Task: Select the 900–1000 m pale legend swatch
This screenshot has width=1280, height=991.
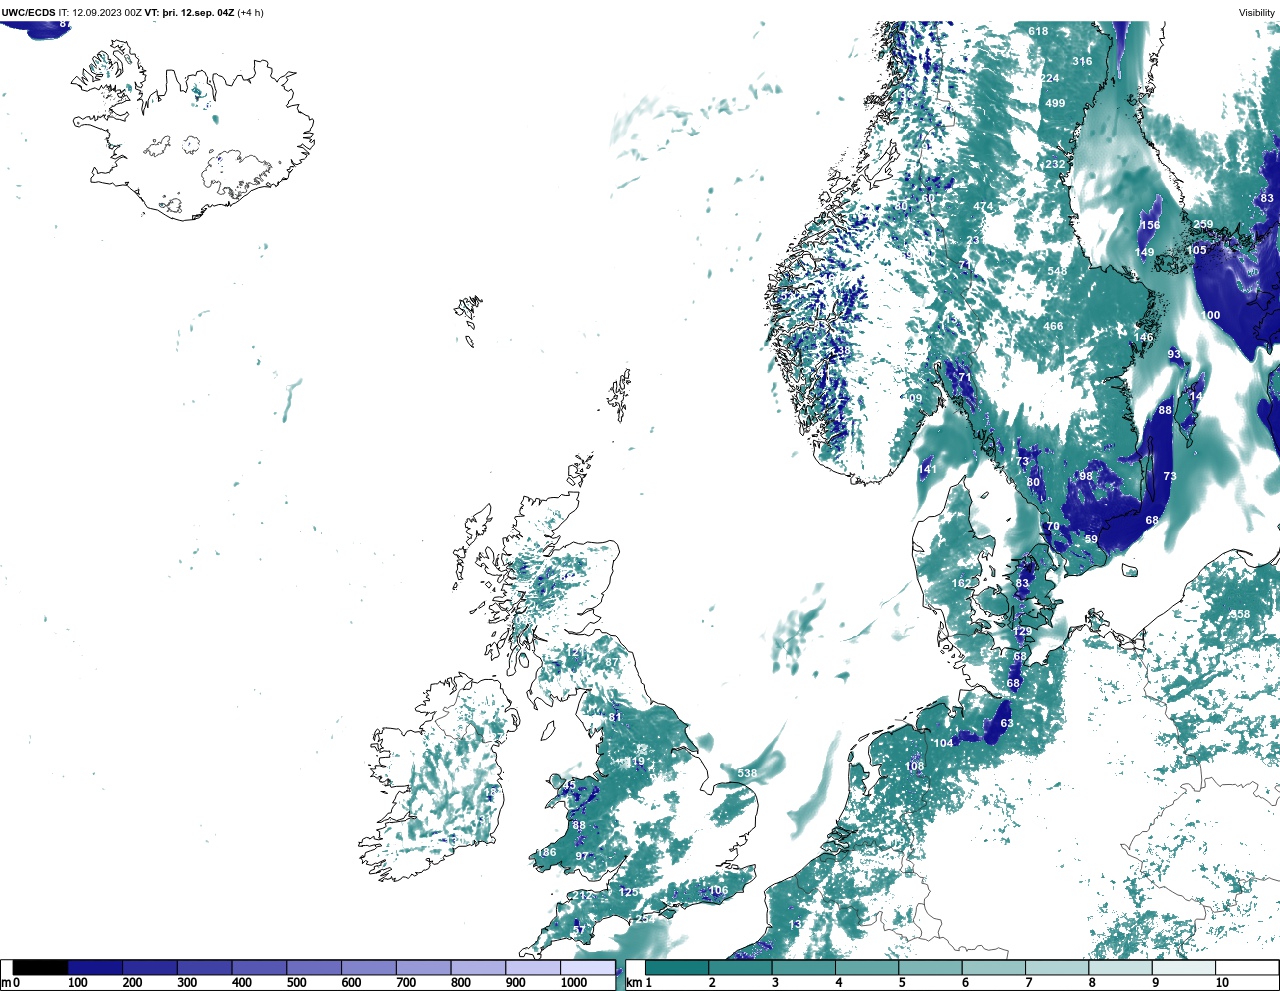Action: [x=532, y=968]
